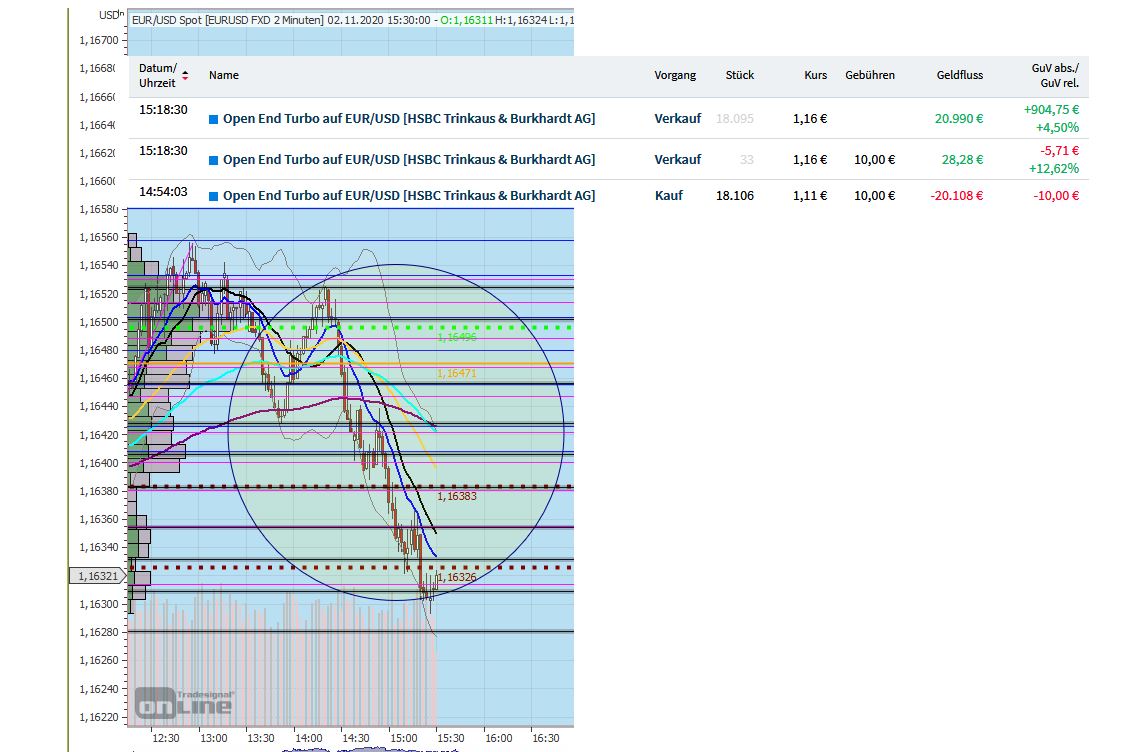This screenshot has height=752, width=1140.
Task: Click the current price flag showing 1,16321
Action: 96,576
